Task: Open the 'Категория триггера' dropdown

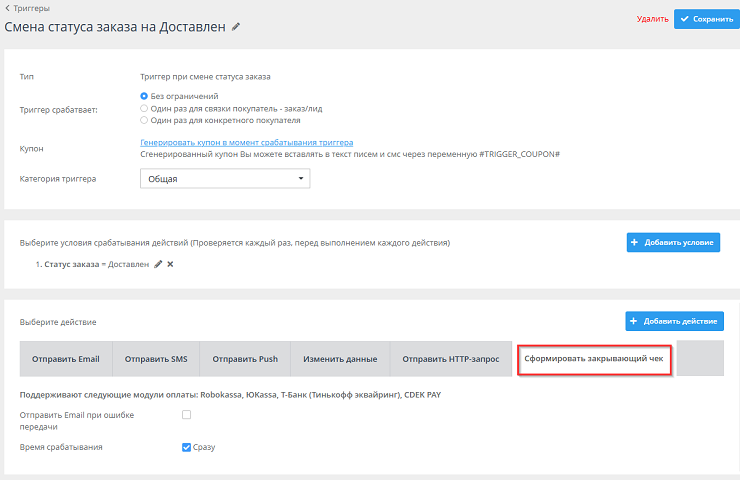Action: (x=225, y=179)
